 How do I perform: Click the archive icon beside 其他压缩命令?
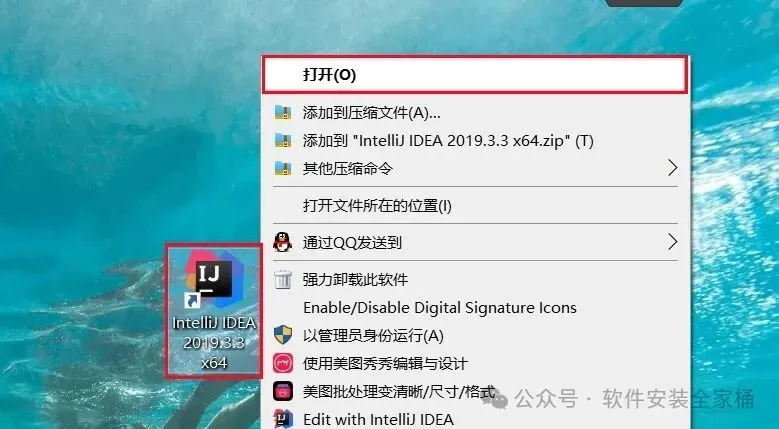tap(283, 168)
